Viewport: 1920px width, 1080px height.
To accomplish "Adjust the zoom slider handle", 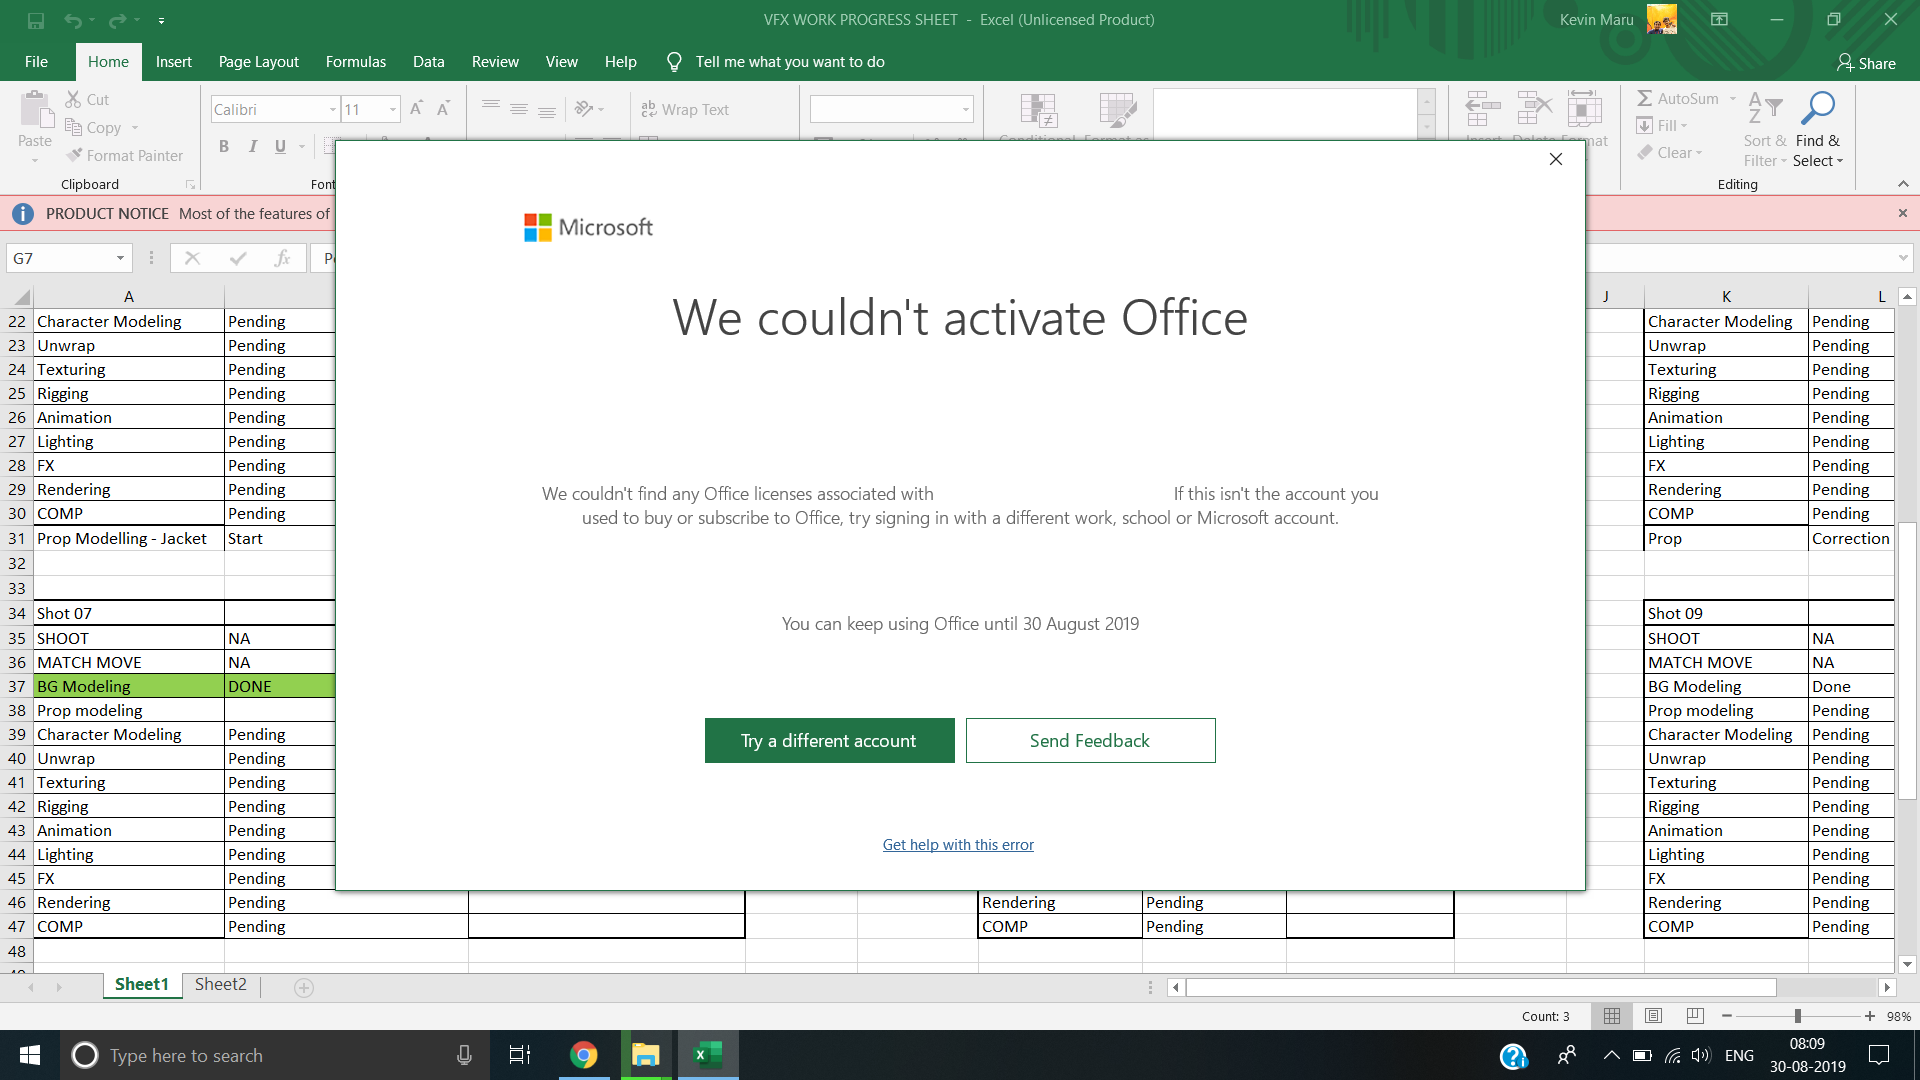I will click(1797, 1016).
